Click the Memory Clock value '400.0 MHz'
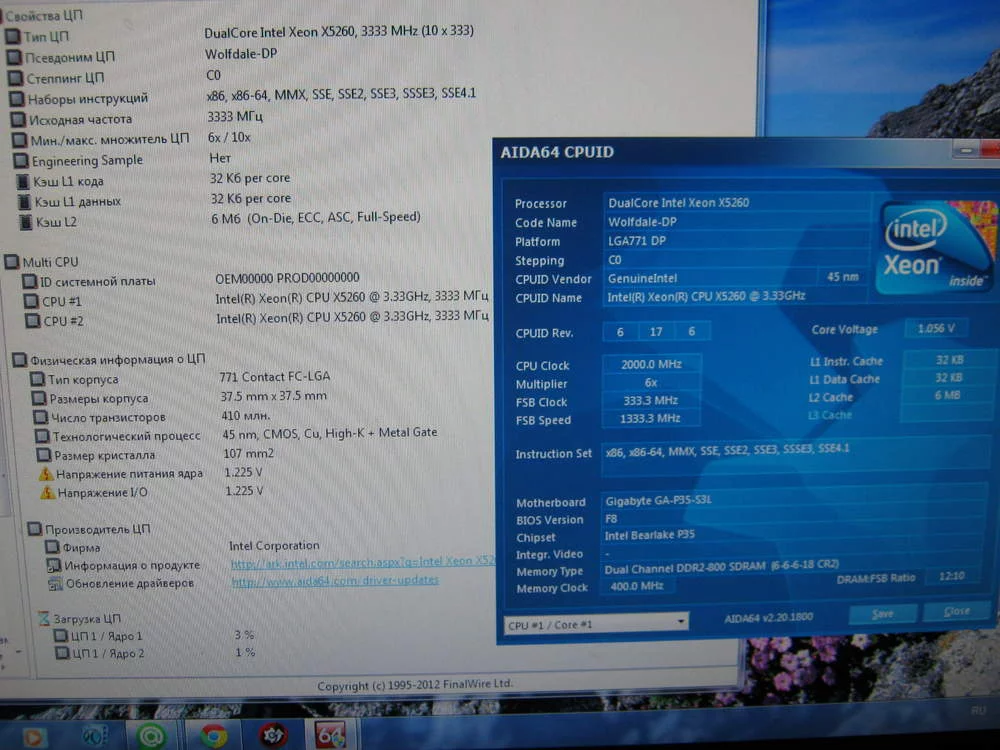 tap(636, 586)
